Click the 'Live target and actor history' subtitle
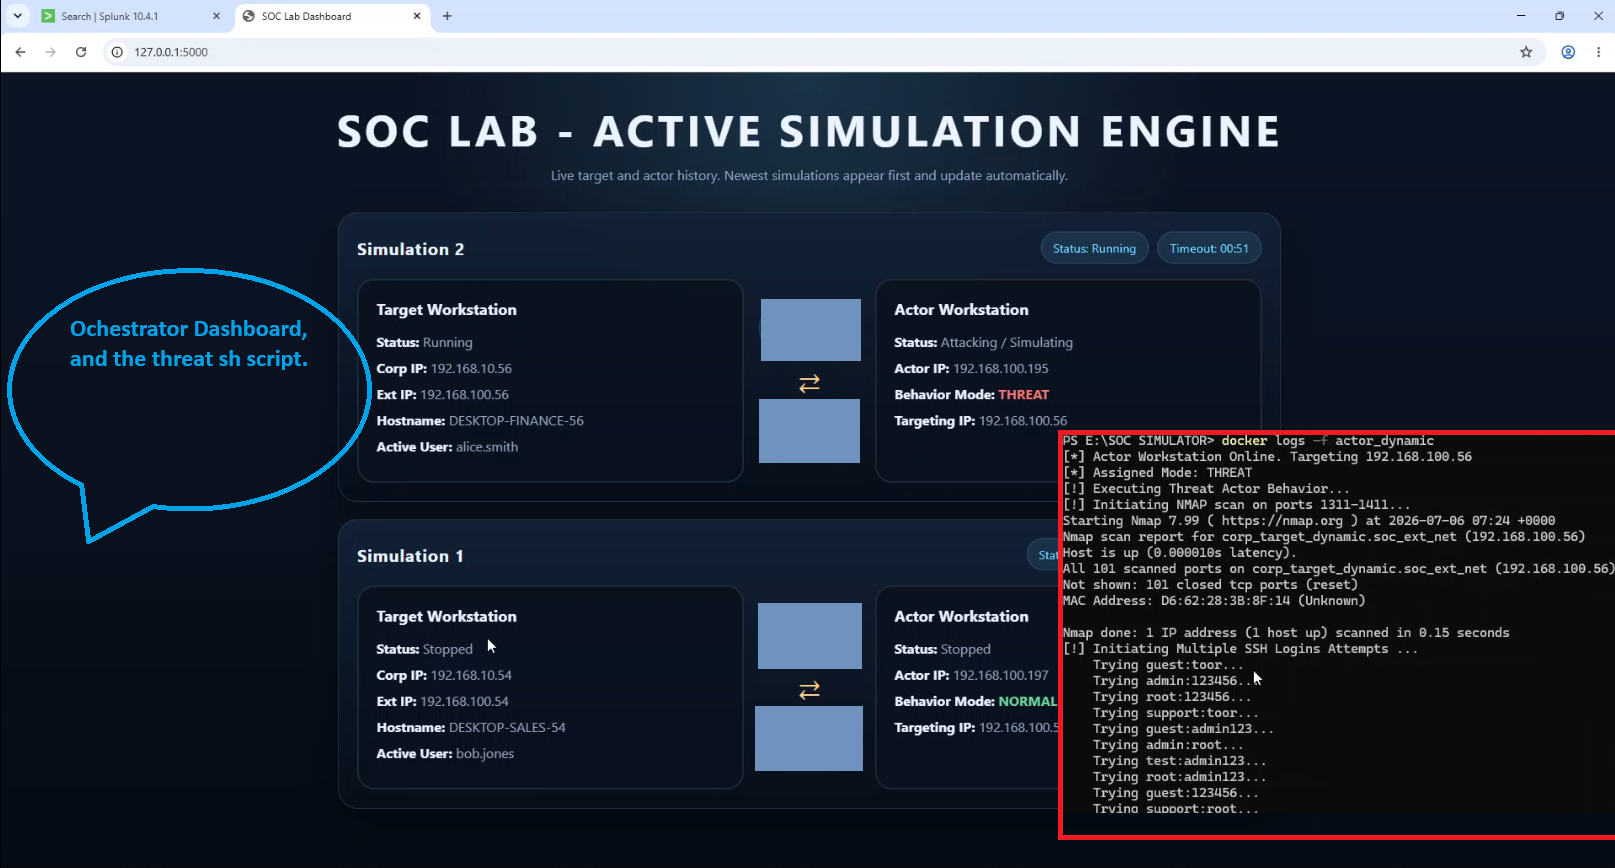Screen dimensions: 1615x868 click(x=809, y=176)
